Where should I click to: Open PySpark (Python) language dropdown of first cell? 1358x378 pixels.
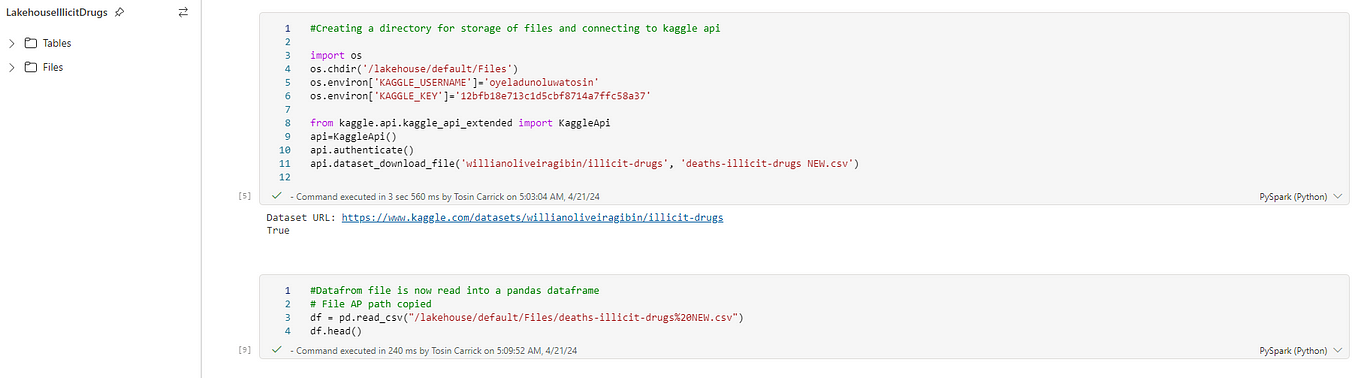pyautogui.click(x=1300, y=197)
